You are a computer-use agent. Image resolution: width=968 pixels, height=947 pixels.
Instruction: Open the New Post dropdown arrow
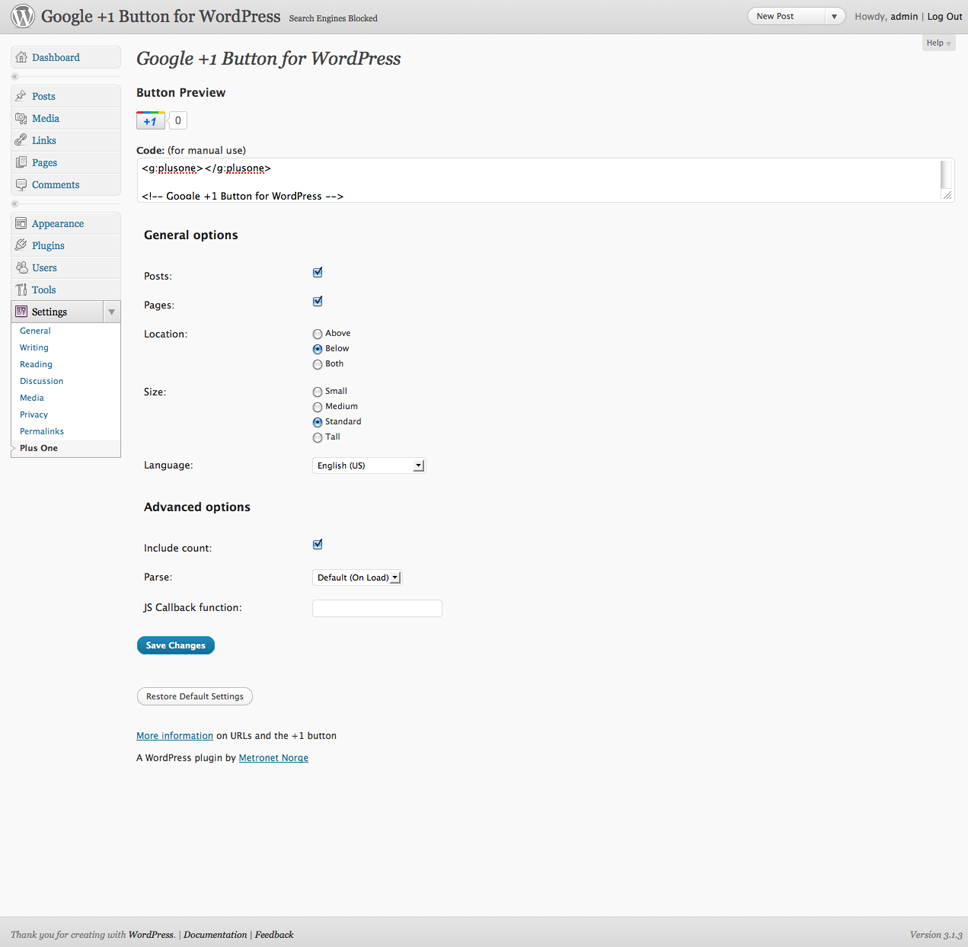[x=834, y=17]
